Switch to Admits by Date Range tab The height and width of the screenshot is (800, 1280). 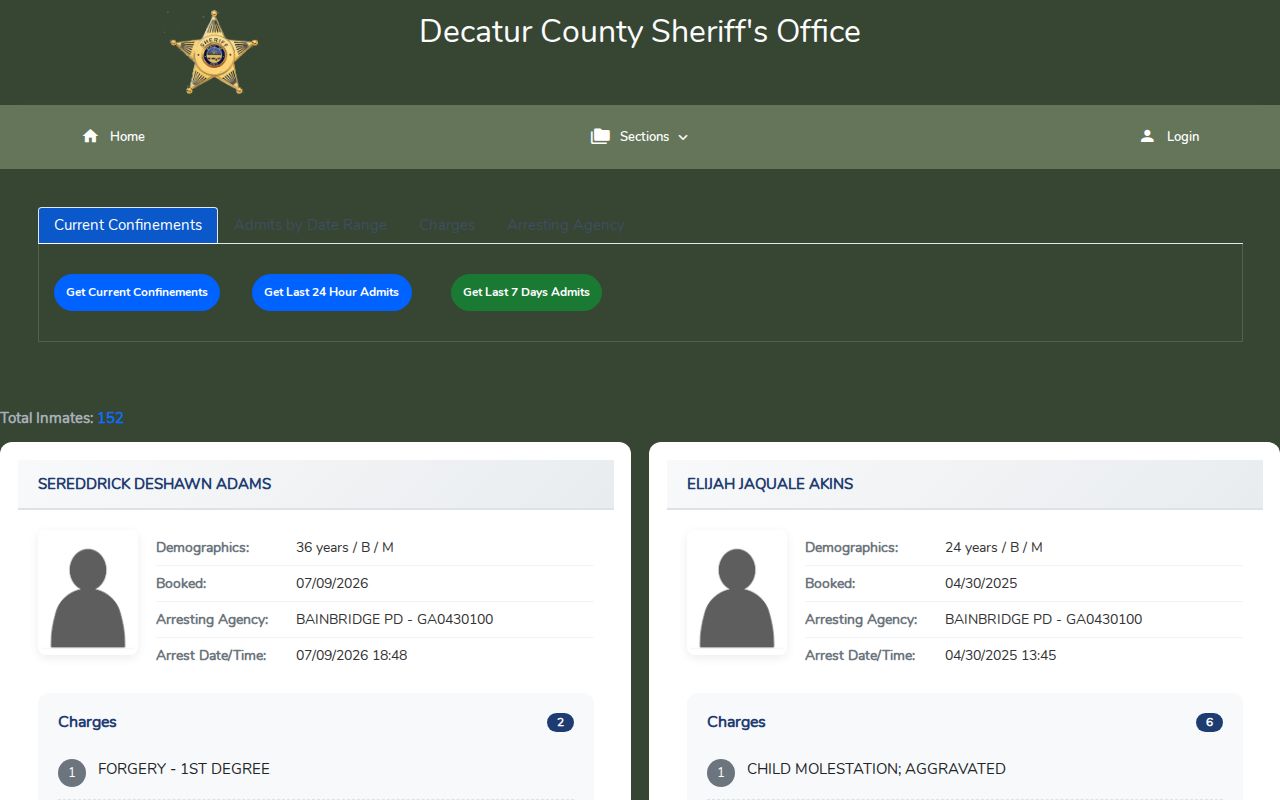tap(310, 225)
